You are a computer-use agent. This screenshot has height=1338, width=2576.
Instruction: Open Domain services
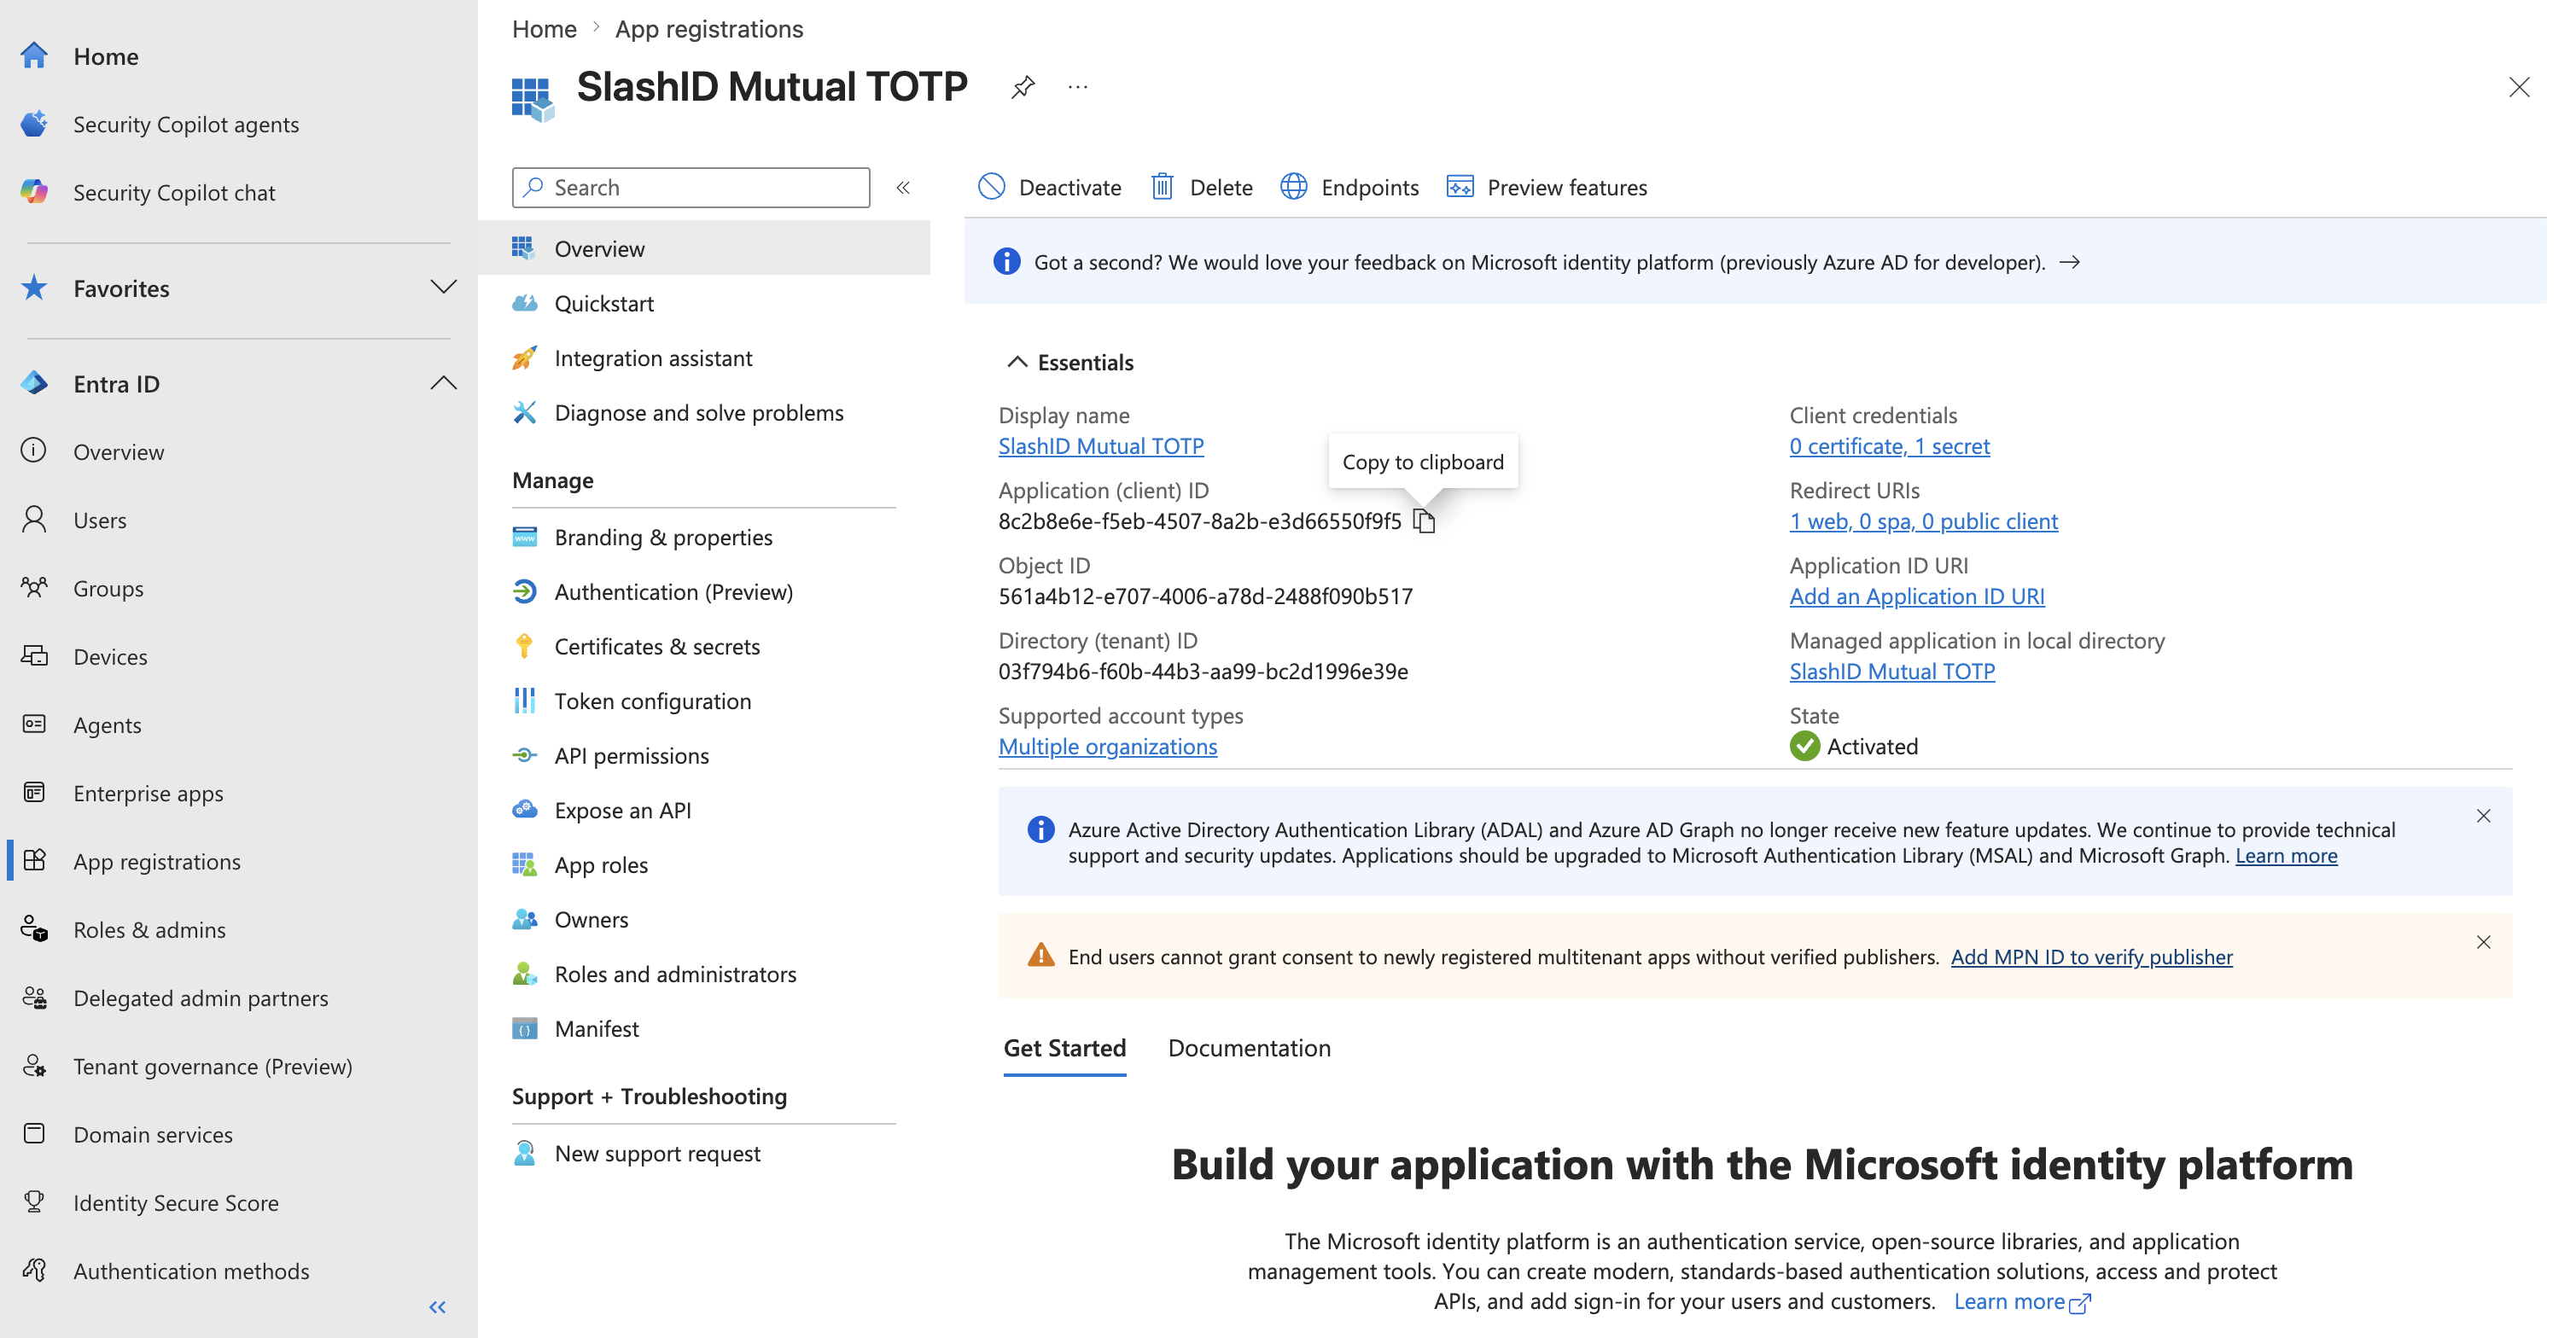pos(152,1134)
